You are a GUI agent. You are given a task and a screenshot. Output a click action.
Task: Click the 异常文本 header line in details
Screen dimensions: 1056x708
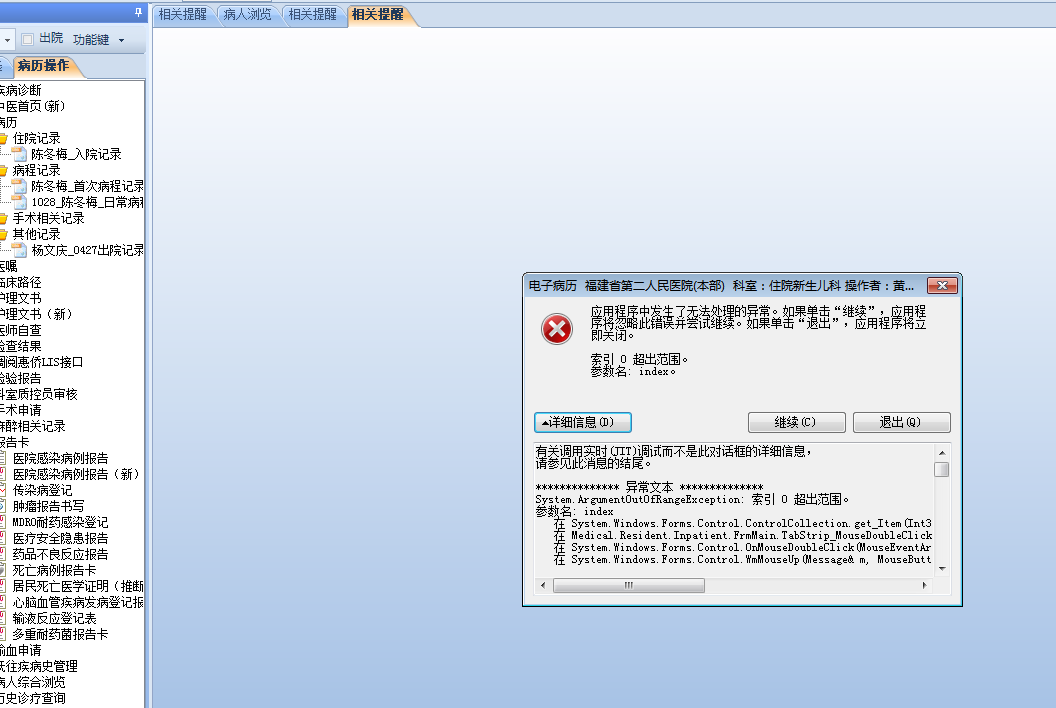(x=649, y=487)
